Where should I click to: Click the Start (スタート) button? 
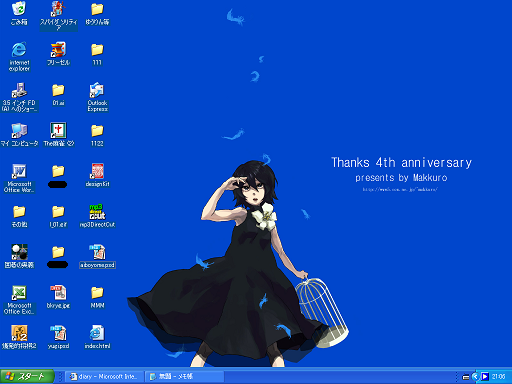(27, 376)
